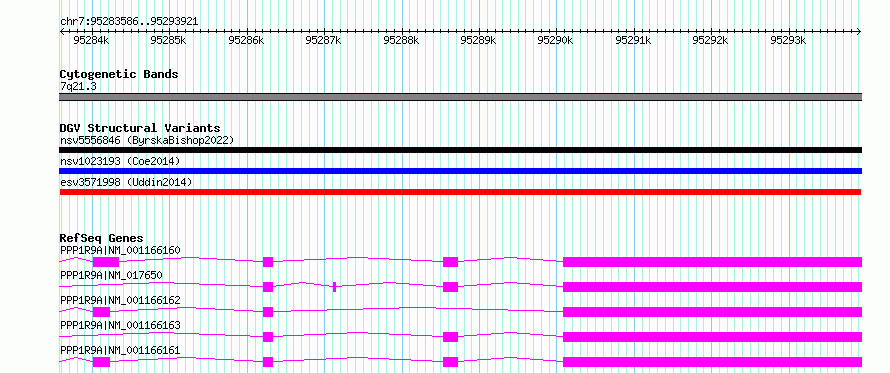Select NM_001166161 long terminal exon past 95290k
Viewport: 890px width, 373px height.
tap(712, 362)
